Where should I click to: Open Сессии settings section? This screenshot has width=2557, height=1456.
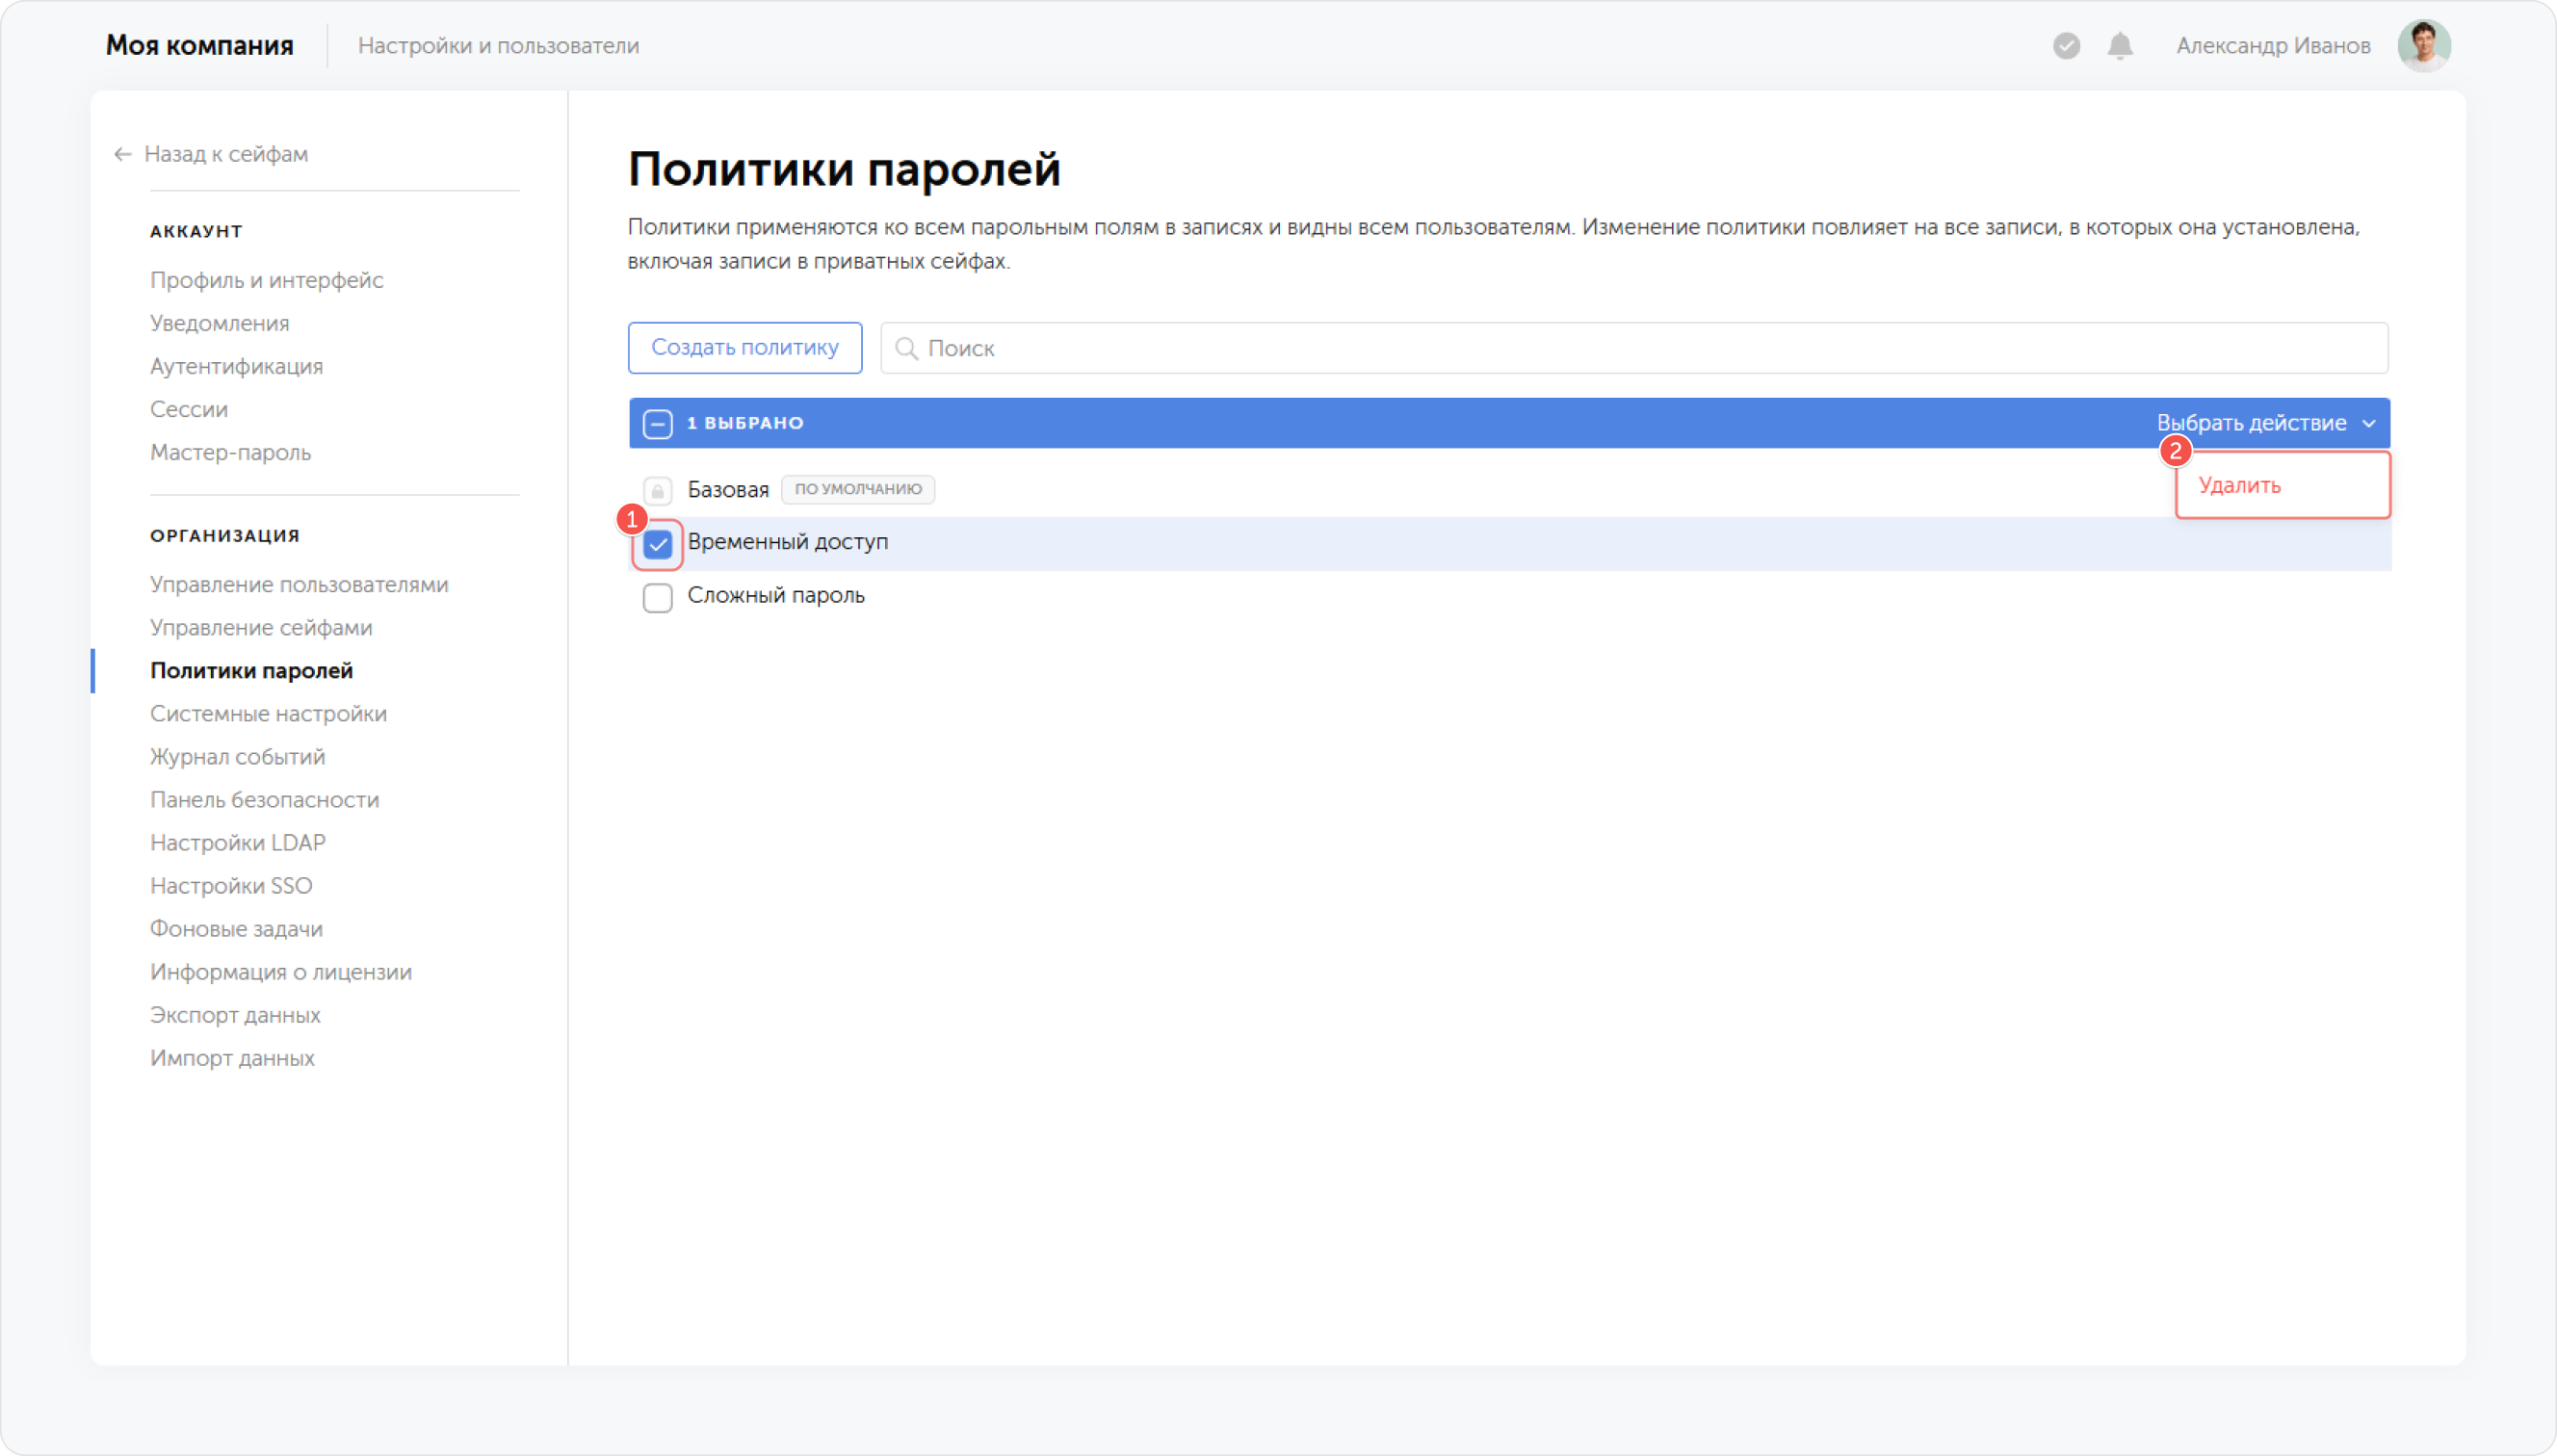coord(189,409)
